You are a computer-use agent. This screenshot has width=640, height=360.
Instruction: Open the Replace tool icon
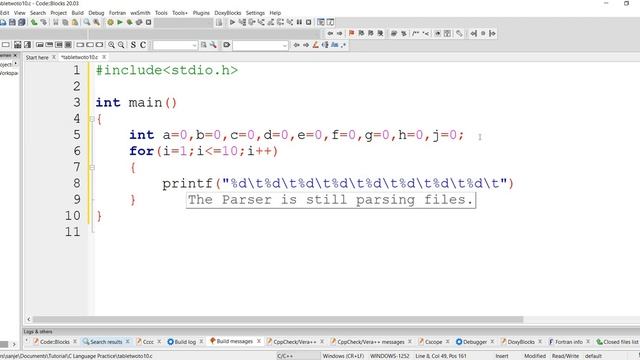click(96, 22)
